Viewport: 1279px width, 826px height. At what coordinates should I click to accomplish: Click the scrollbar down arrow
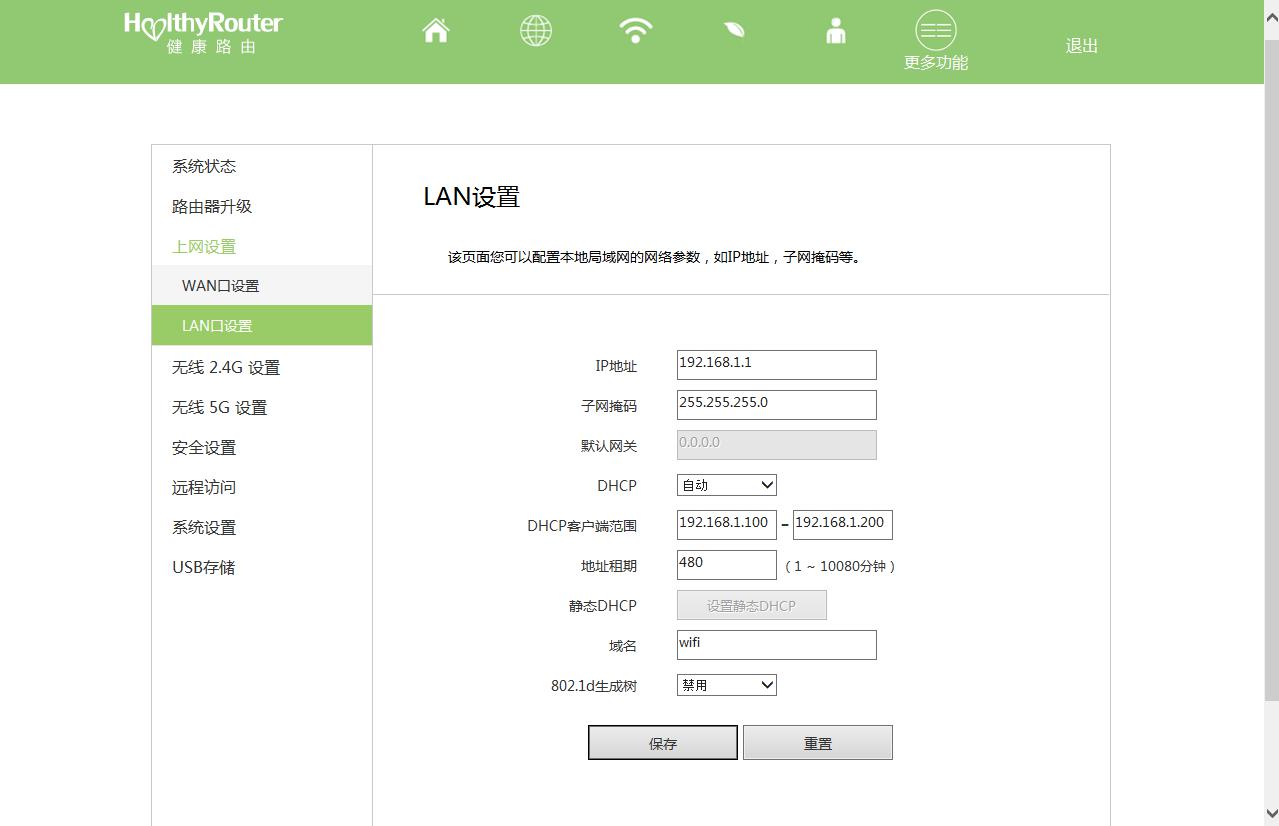[x=1271, y=814]
